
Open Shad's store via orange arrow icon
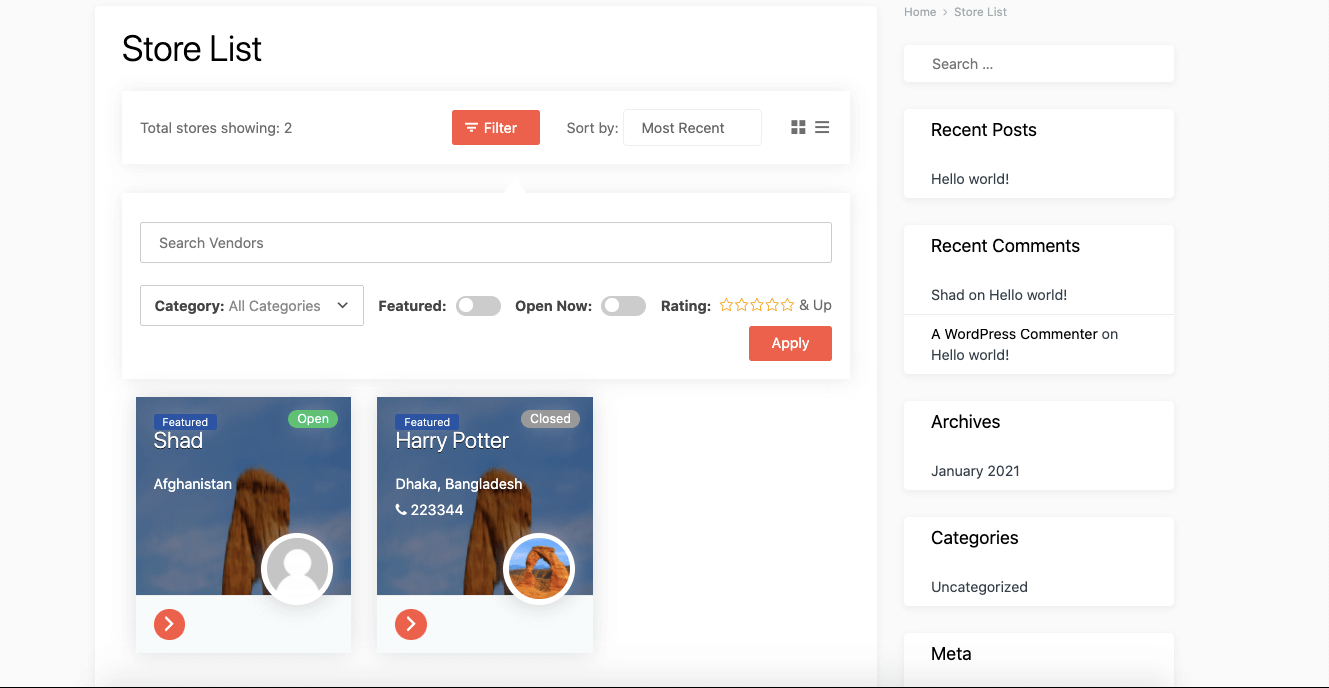click(169, 624)
